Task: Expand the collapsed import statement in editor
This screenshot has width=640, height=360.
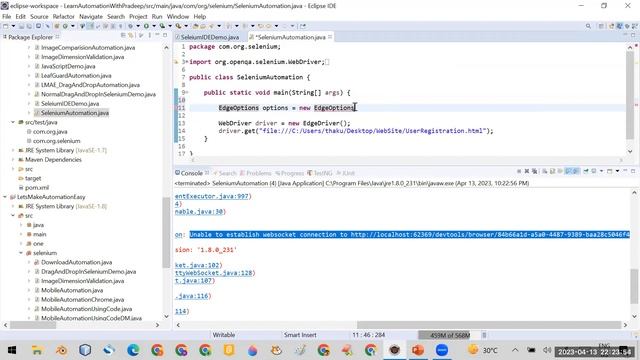Action: 187,62
